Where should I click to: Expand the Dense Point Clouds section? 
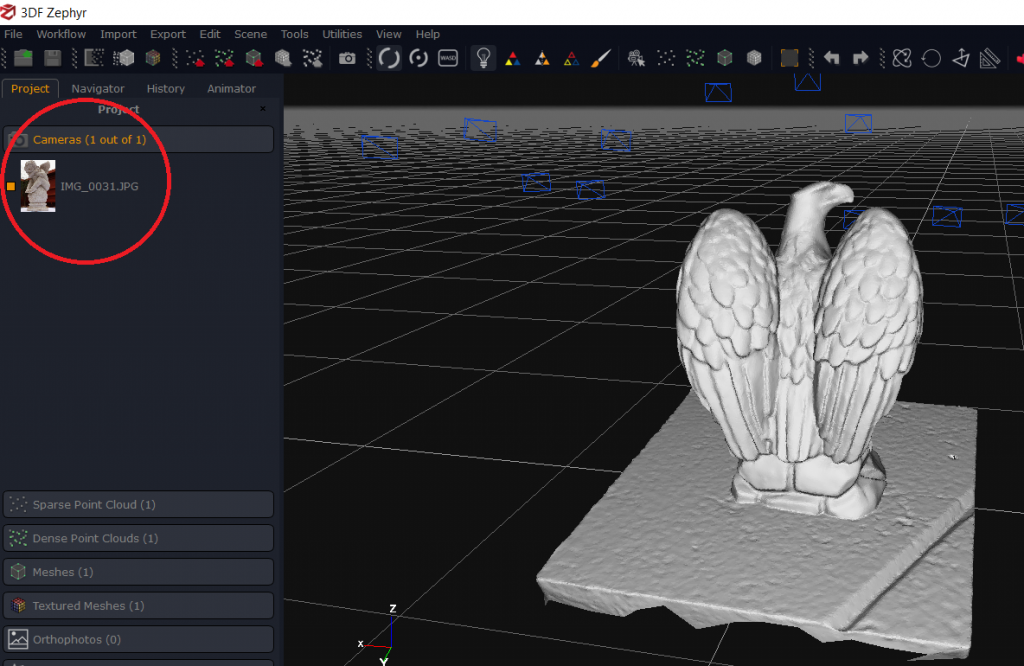coord(138,538)
